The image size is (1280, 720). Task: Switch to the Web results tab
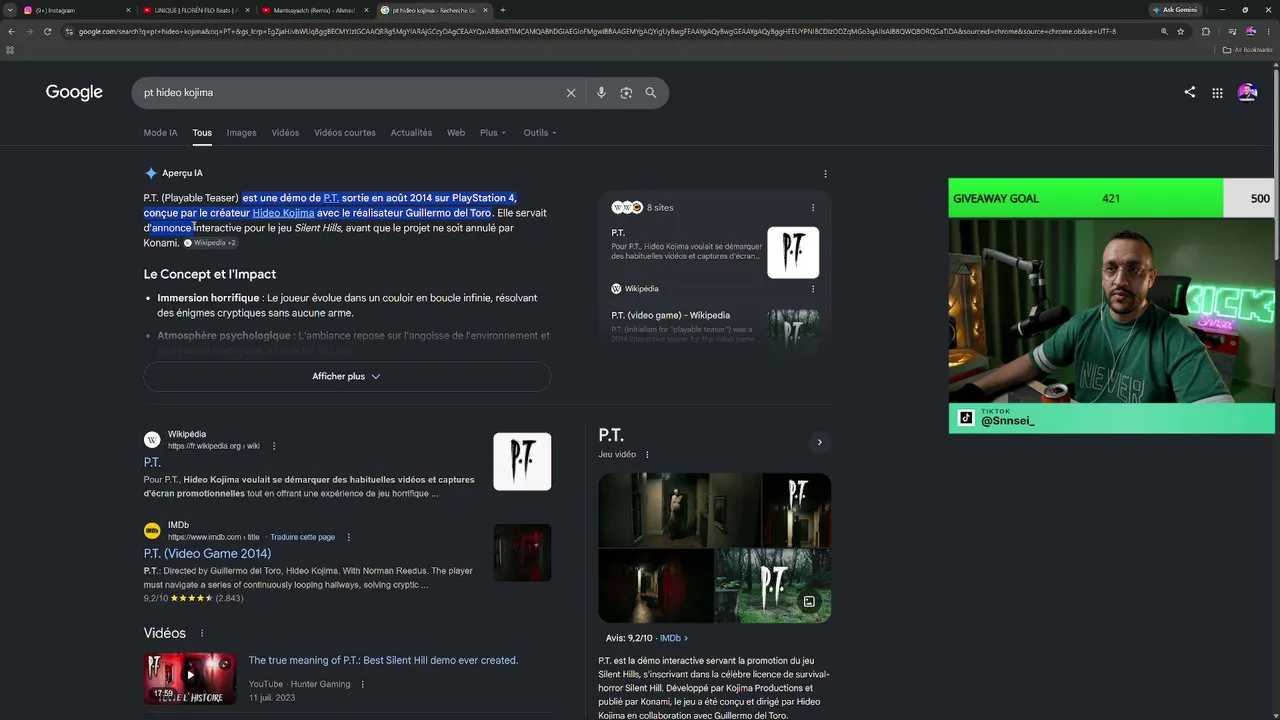point(456,133)
